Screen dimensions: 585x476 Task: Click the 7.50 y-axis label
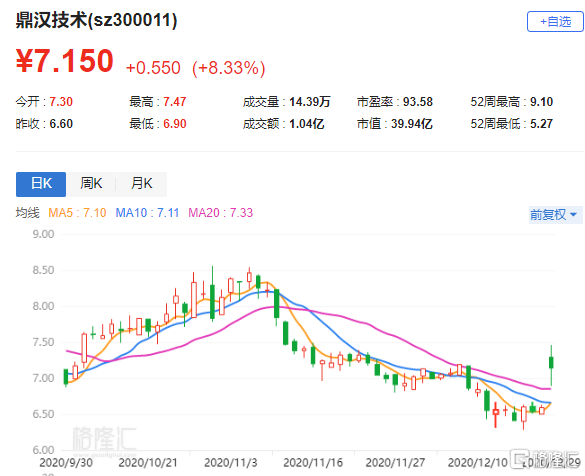point(43,342)
